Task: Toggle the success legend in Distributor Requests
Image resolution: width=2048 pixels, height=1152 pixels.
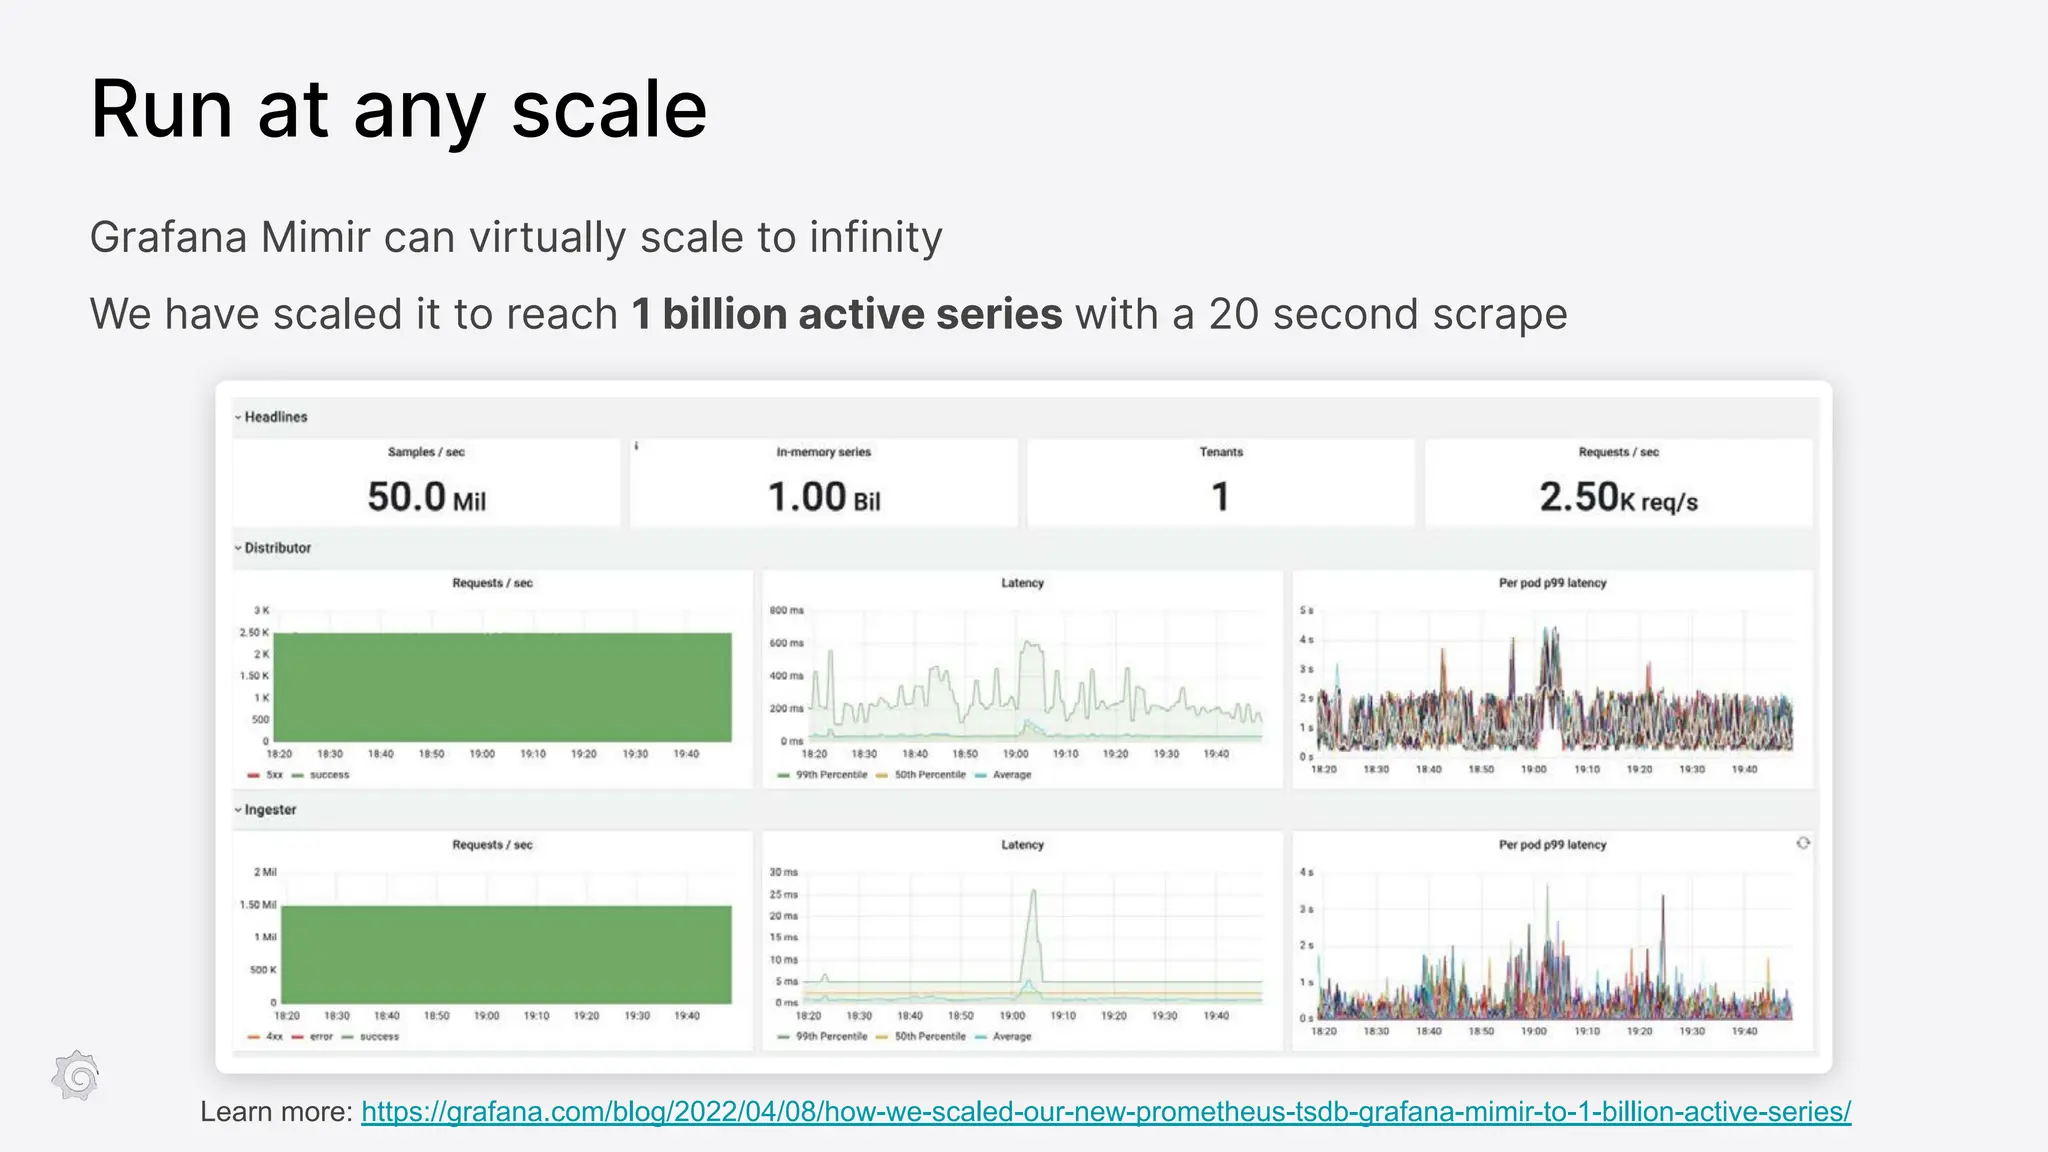Action: point(321,775)
